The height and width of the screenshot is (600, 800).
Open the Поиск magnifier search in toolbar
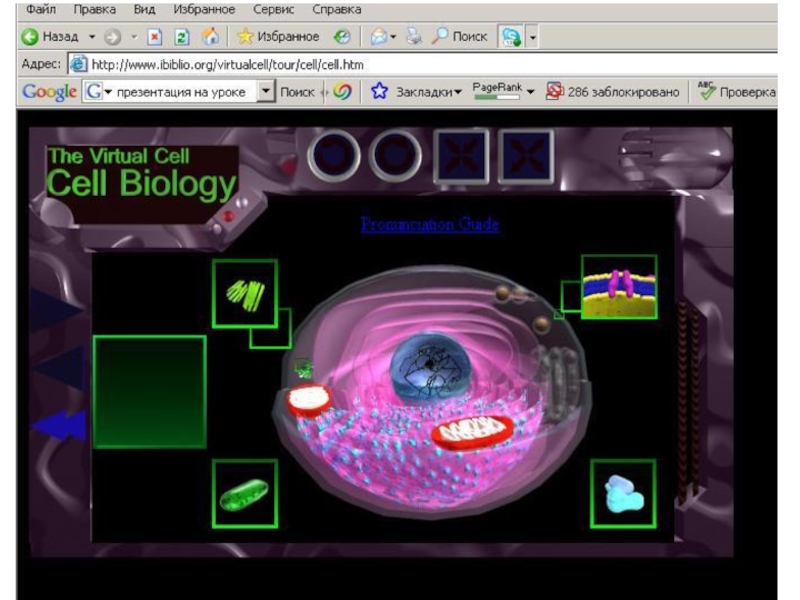click(459, 36)
